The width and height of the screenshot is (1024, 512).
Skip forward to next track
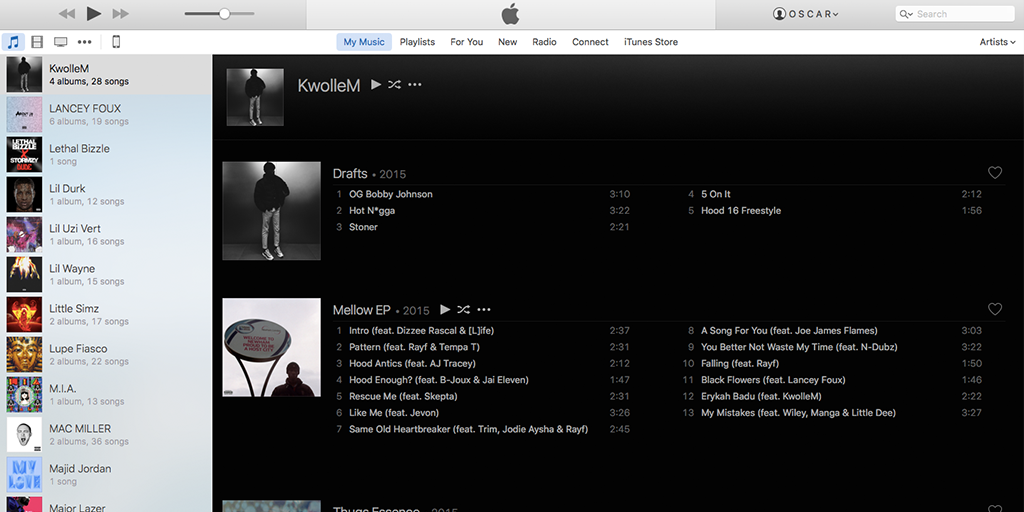coord(121,14)
